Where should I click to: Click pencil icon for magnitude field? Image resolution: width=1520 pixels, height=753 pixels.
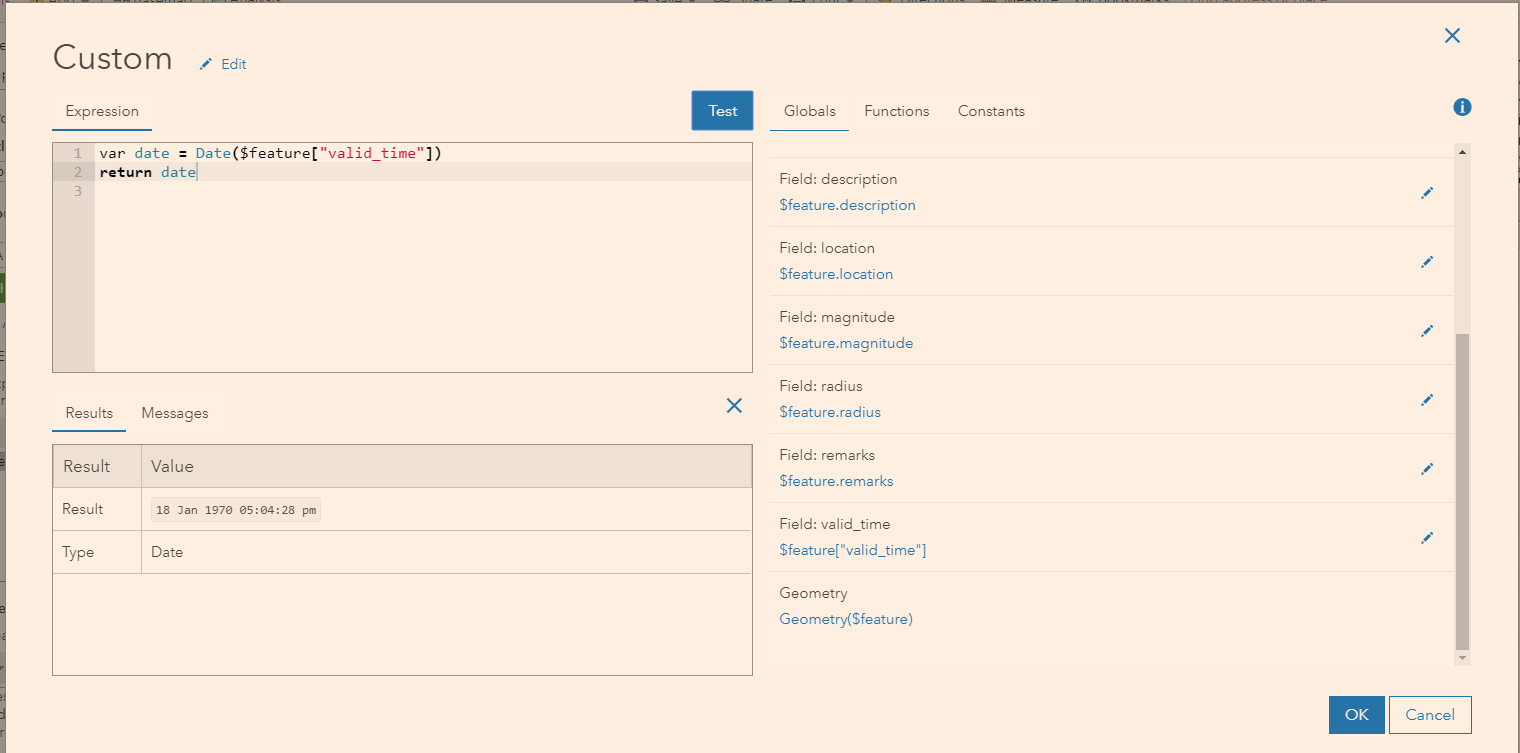(x=1427, y=331)
